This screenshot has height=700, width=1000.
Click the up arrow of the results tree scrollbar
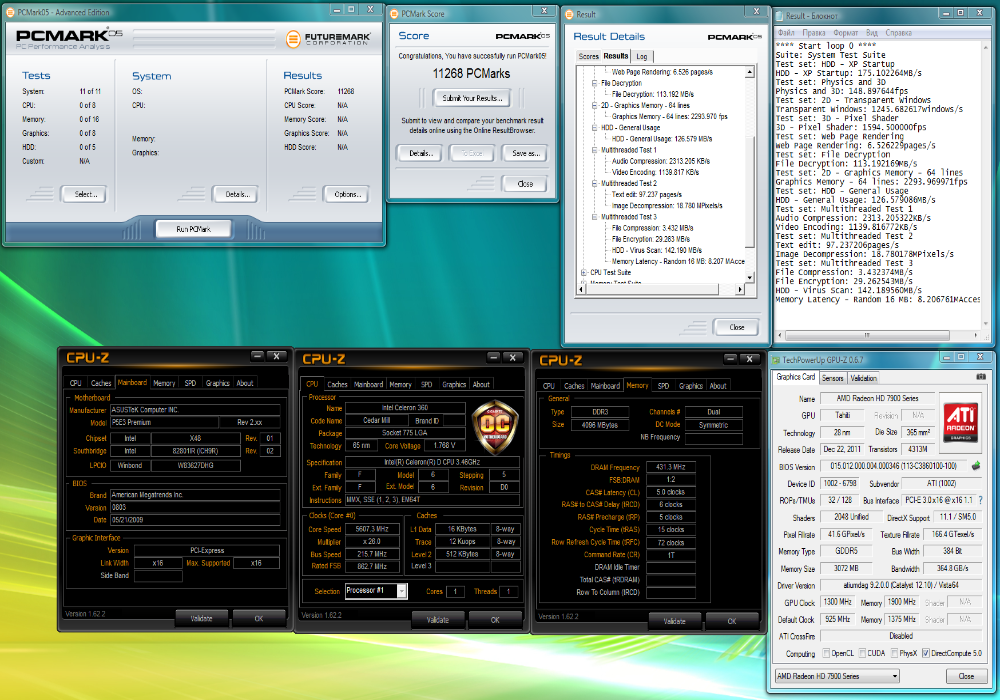coord(750,72)
